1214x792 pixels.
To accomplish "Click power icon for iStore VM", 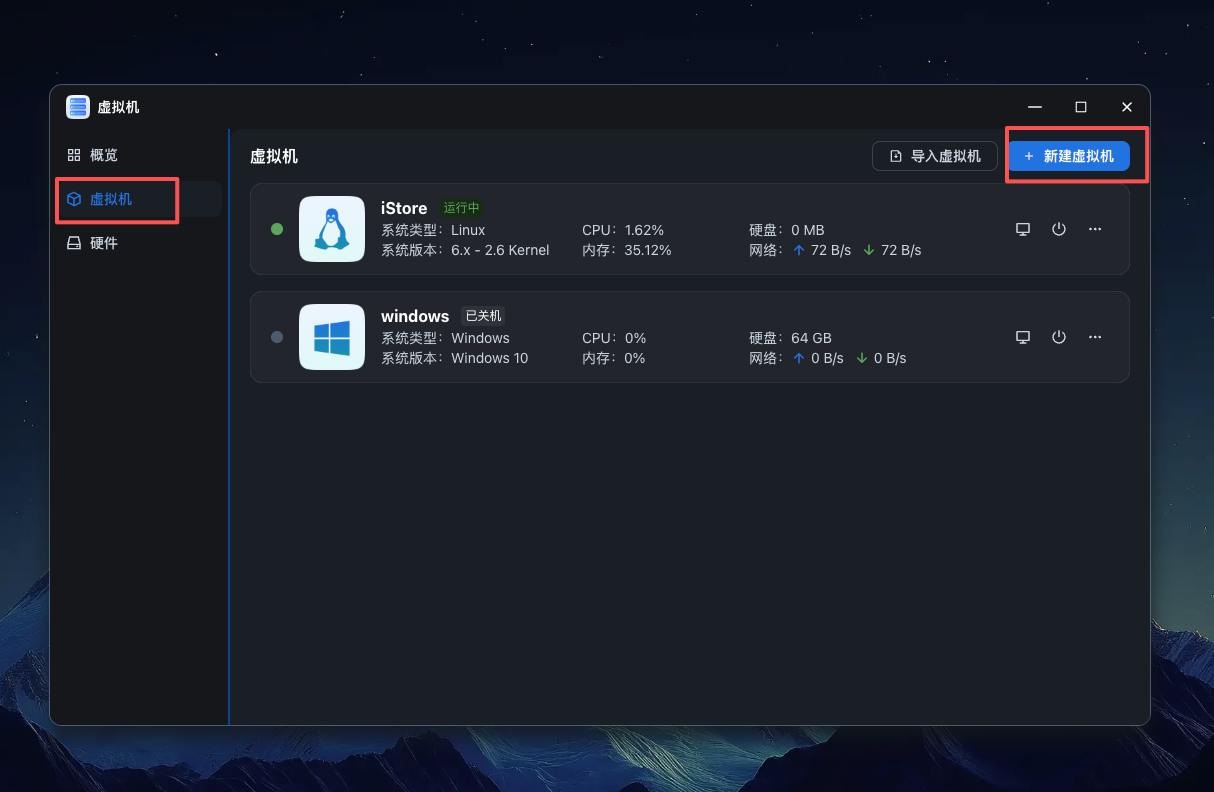I will coord(1059,229).
